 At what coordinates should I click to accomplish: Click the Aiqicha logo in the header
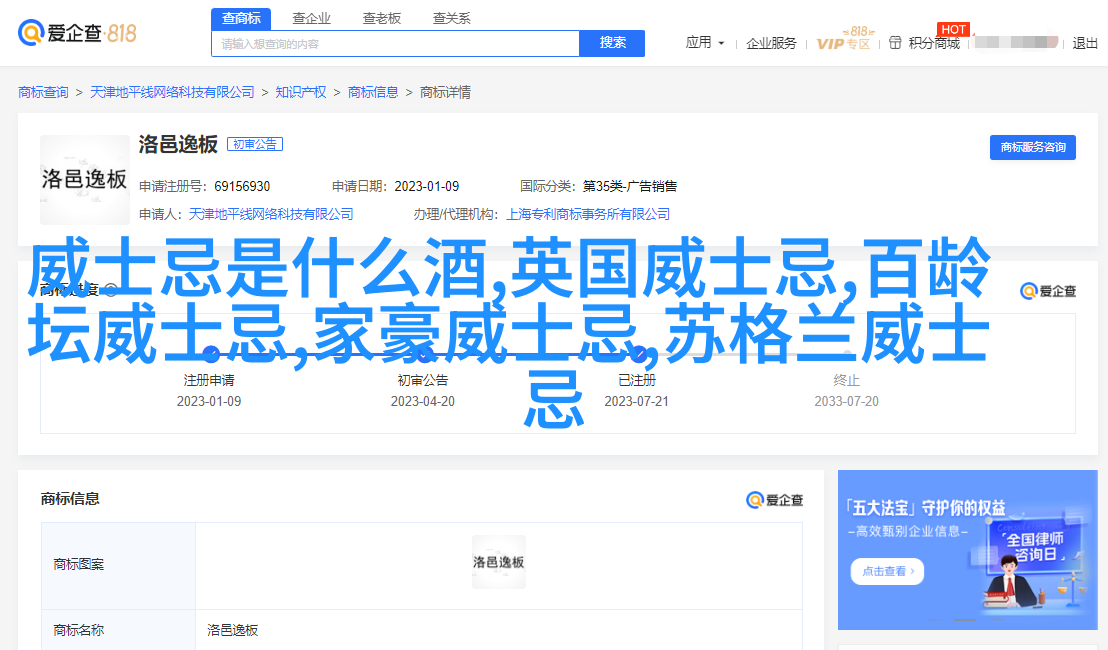[x=77, y=32]
